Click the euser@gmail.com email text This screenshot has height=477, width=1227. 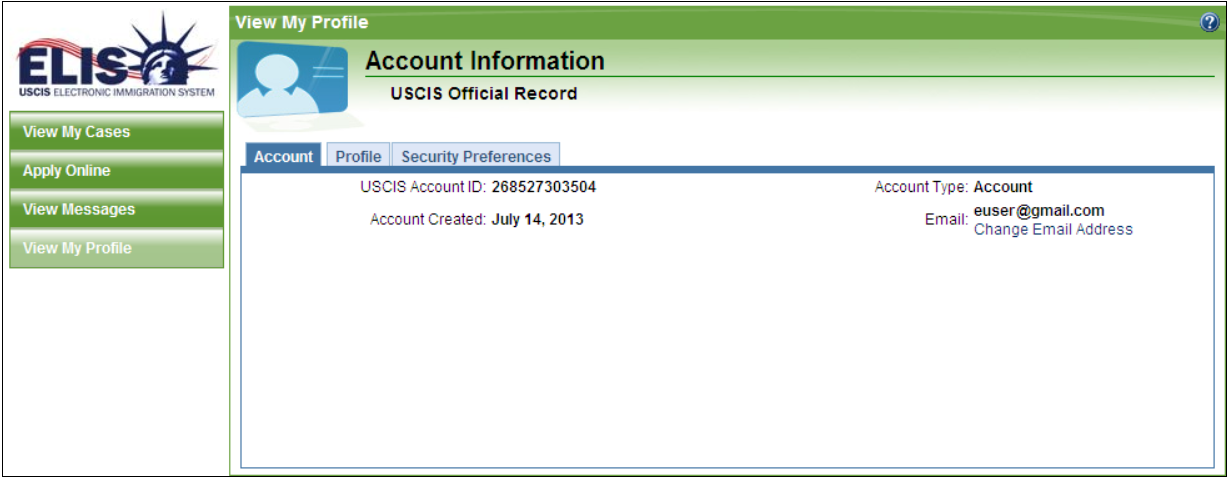[1039, 211]
